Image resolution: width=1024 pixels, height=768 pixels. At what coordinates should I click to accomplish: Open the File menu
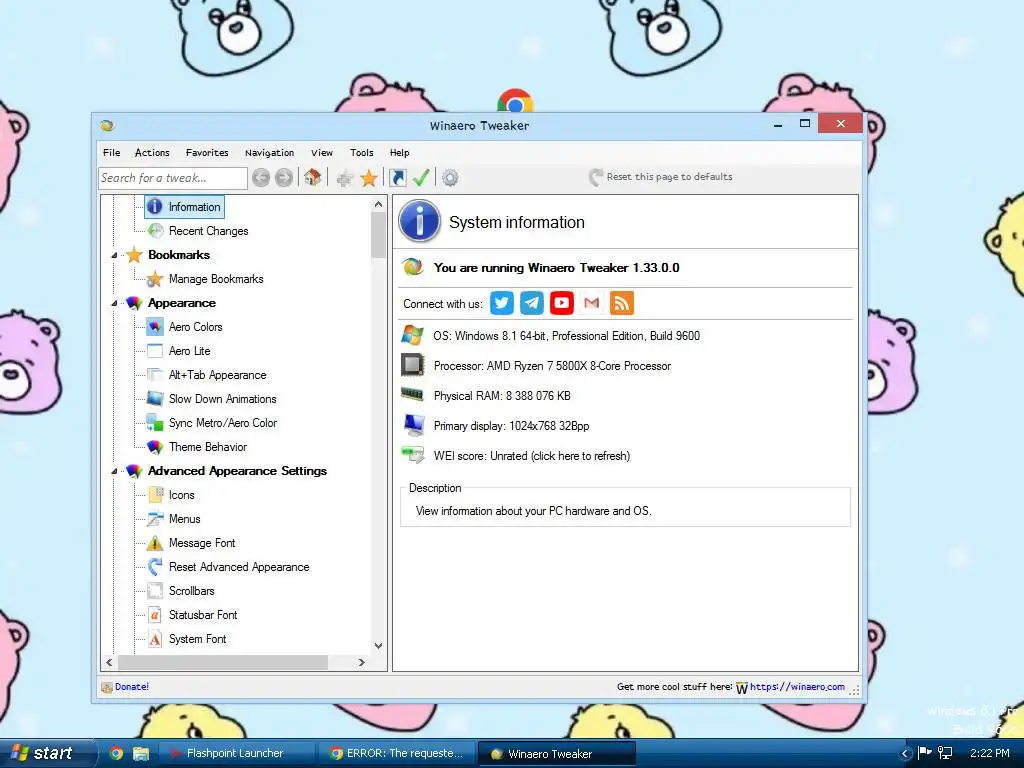[x=112, y=152]
